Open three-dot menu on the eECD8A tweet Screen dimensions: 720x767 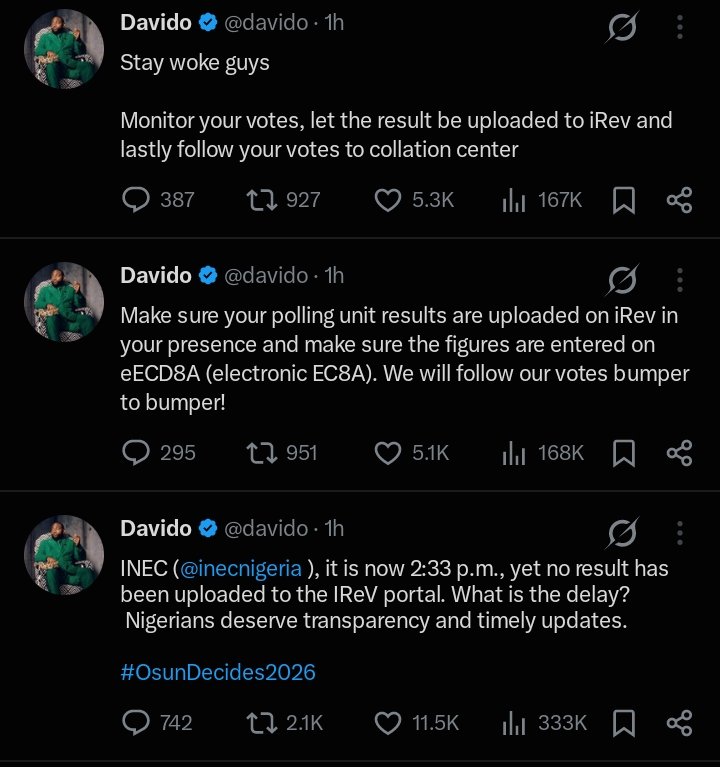coord(679,279)
